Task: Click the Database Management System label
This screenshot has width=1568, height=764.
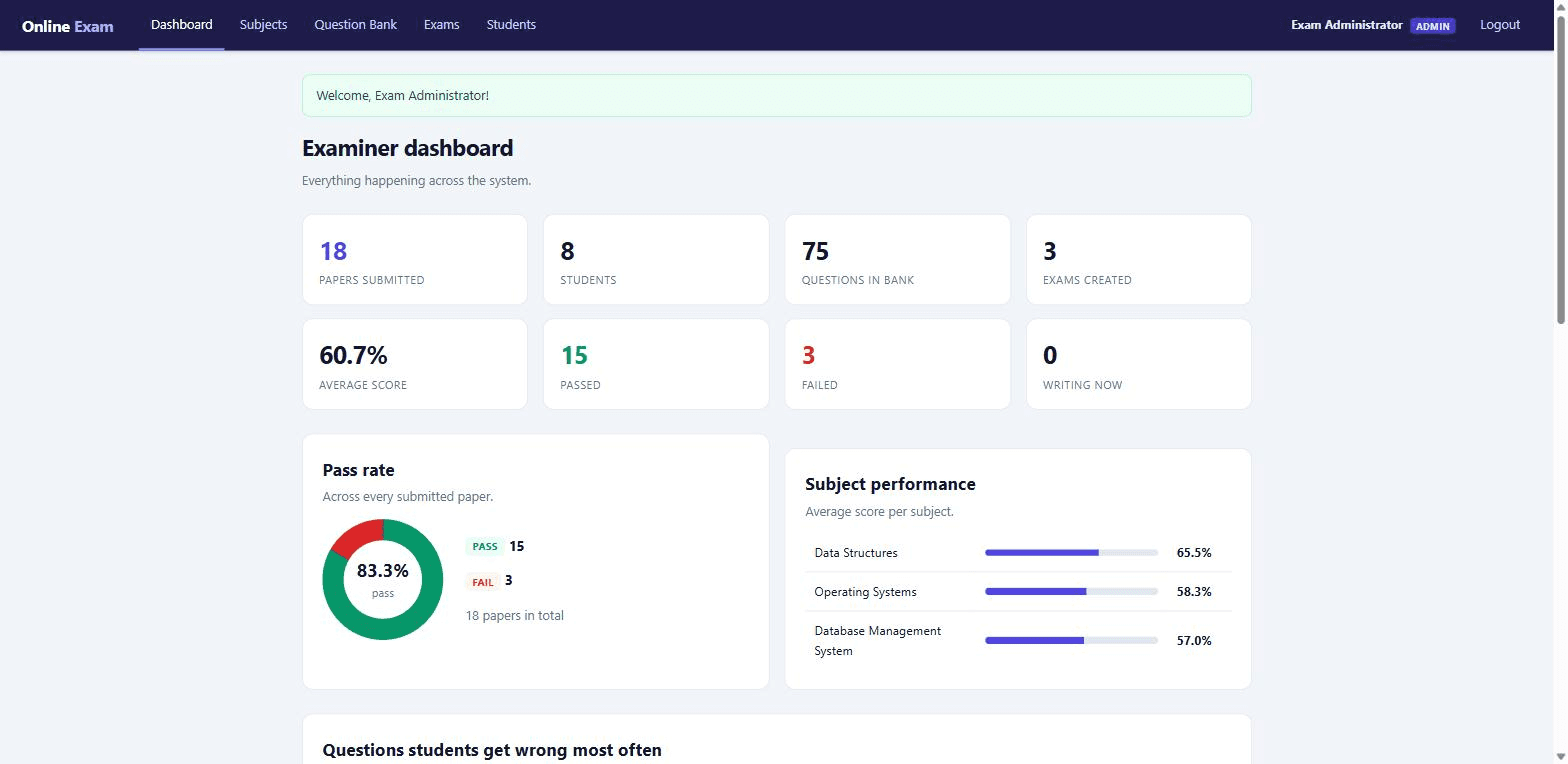Action: pos(878,641)
